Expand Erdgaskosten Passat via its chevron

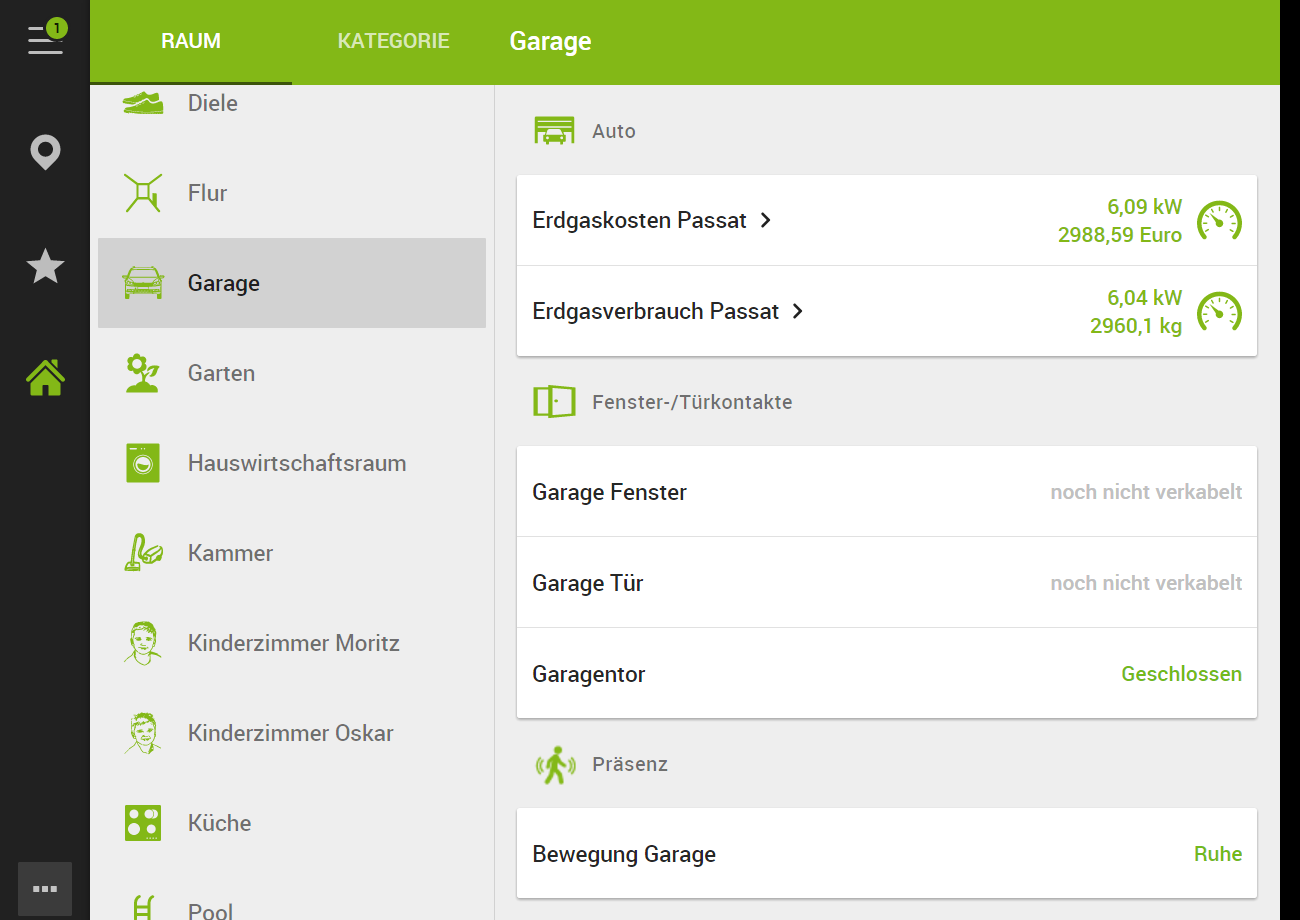[766, 221]
